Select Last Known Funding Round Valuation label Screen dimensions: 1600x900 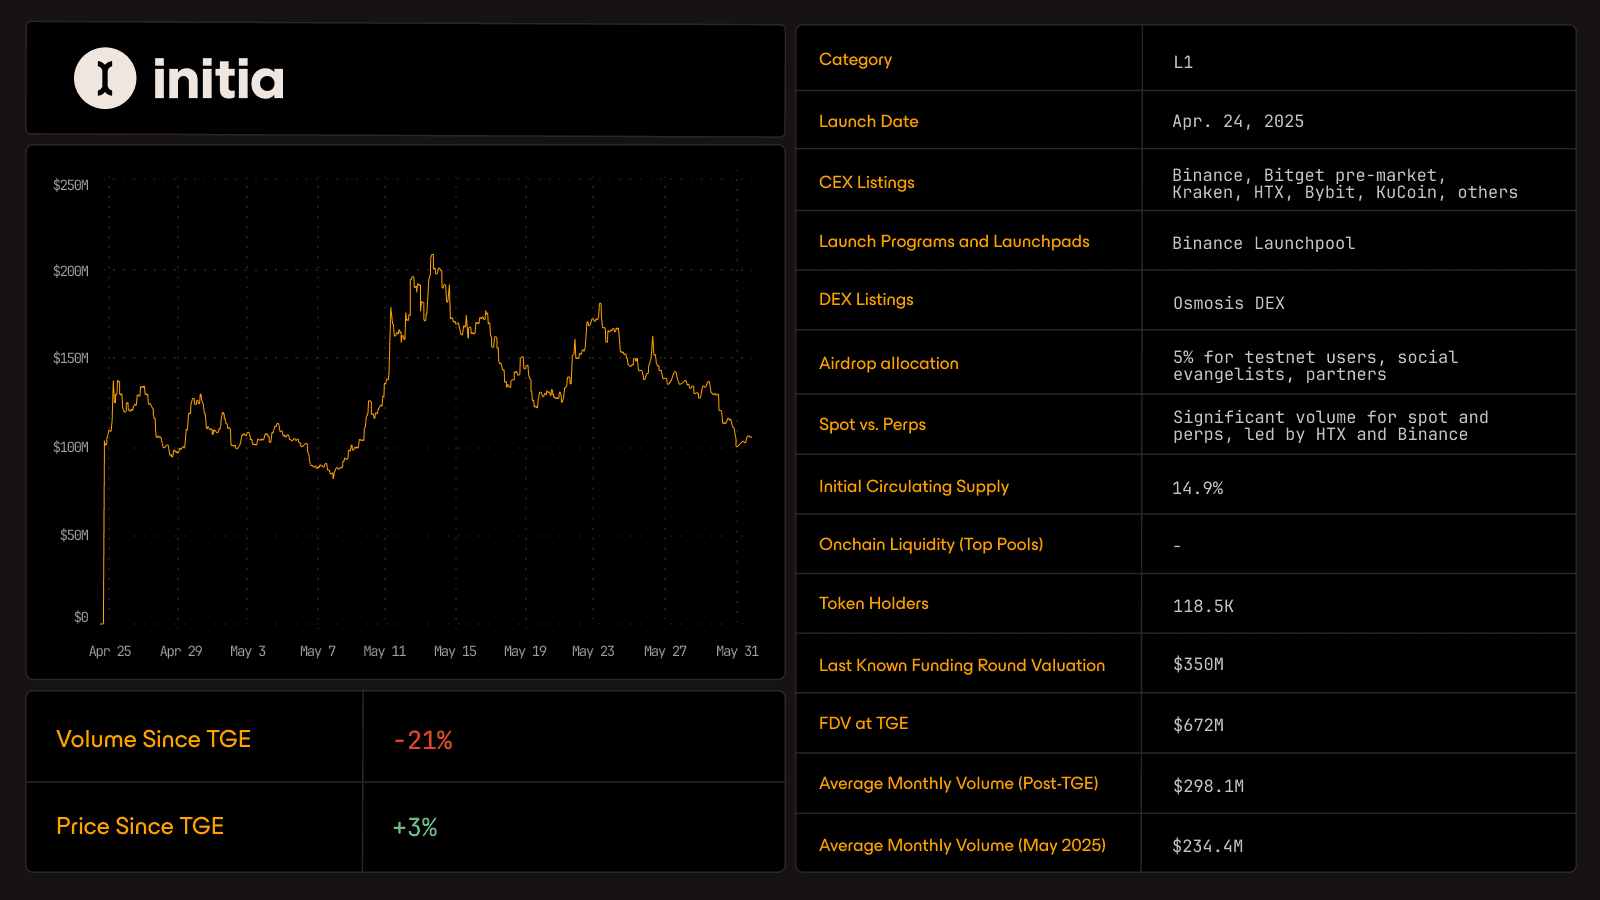coord(962,665)
